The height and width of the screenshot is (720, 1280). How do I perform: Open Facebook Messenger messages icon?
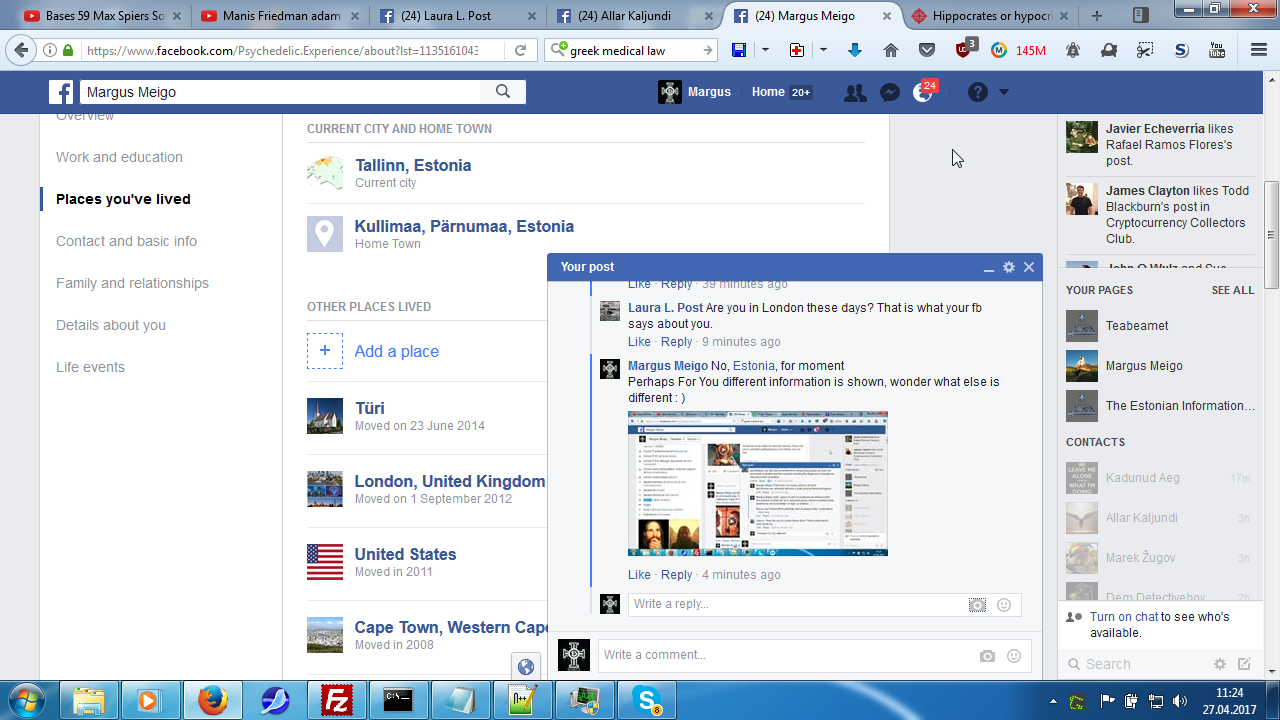click(889, 92)
